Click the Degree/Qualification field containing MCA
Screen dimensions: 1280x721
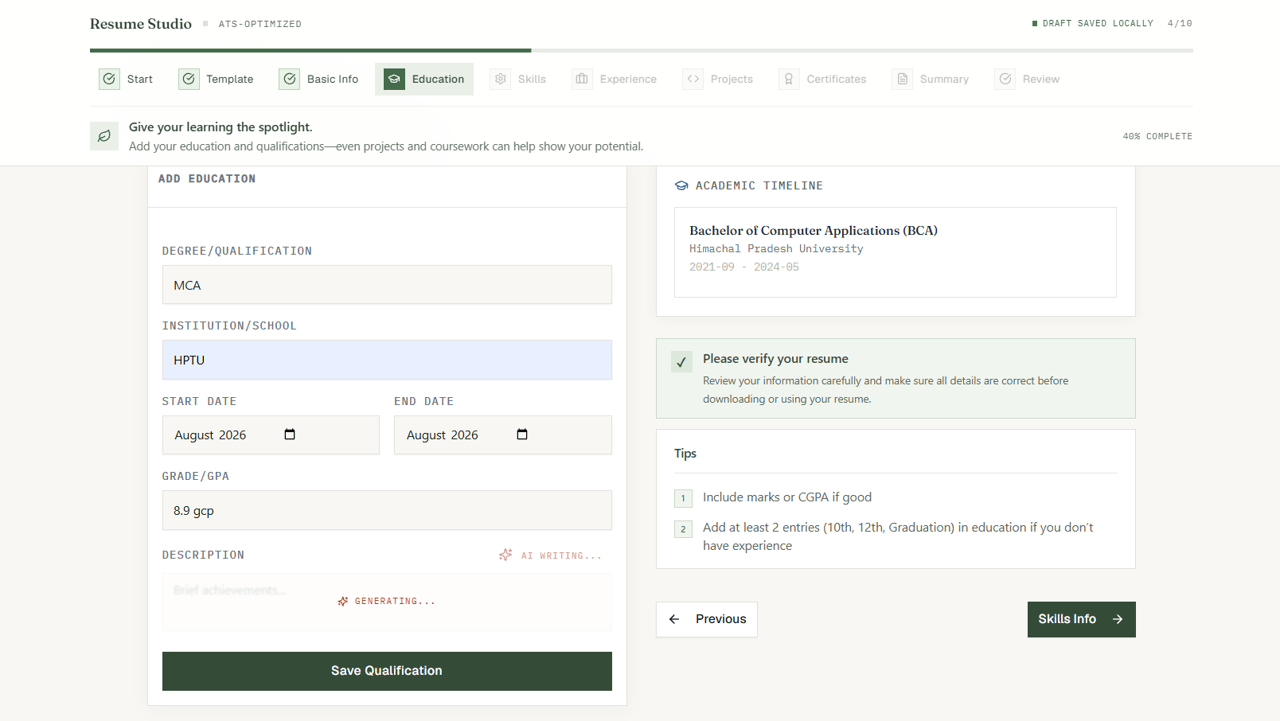(x=387, y=285)
